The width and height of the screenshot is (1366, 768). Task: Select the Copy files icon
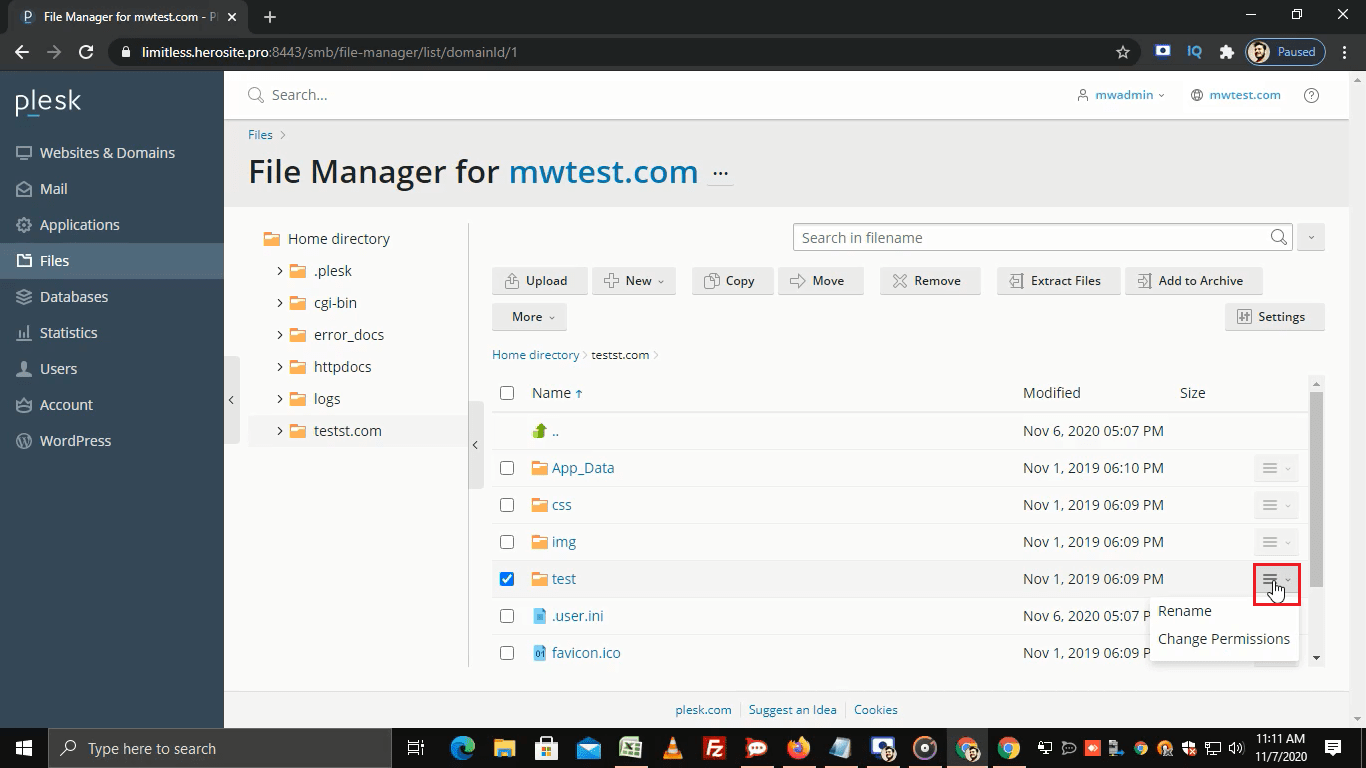731,281
